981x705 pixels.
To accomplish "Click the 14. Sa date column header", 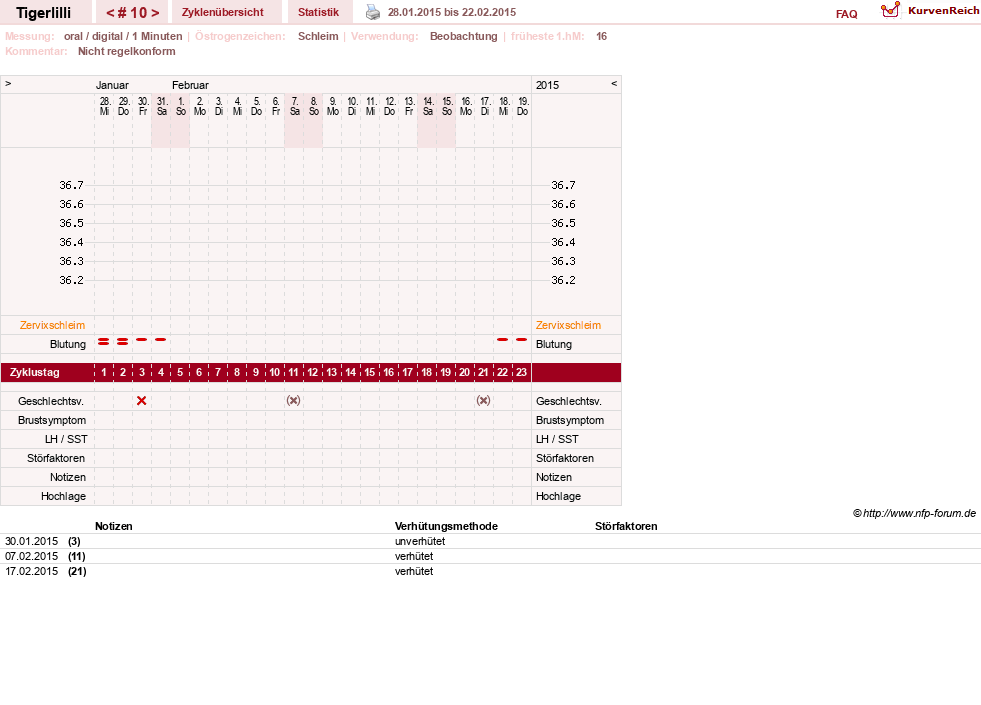I will click(x=428, y=106).
